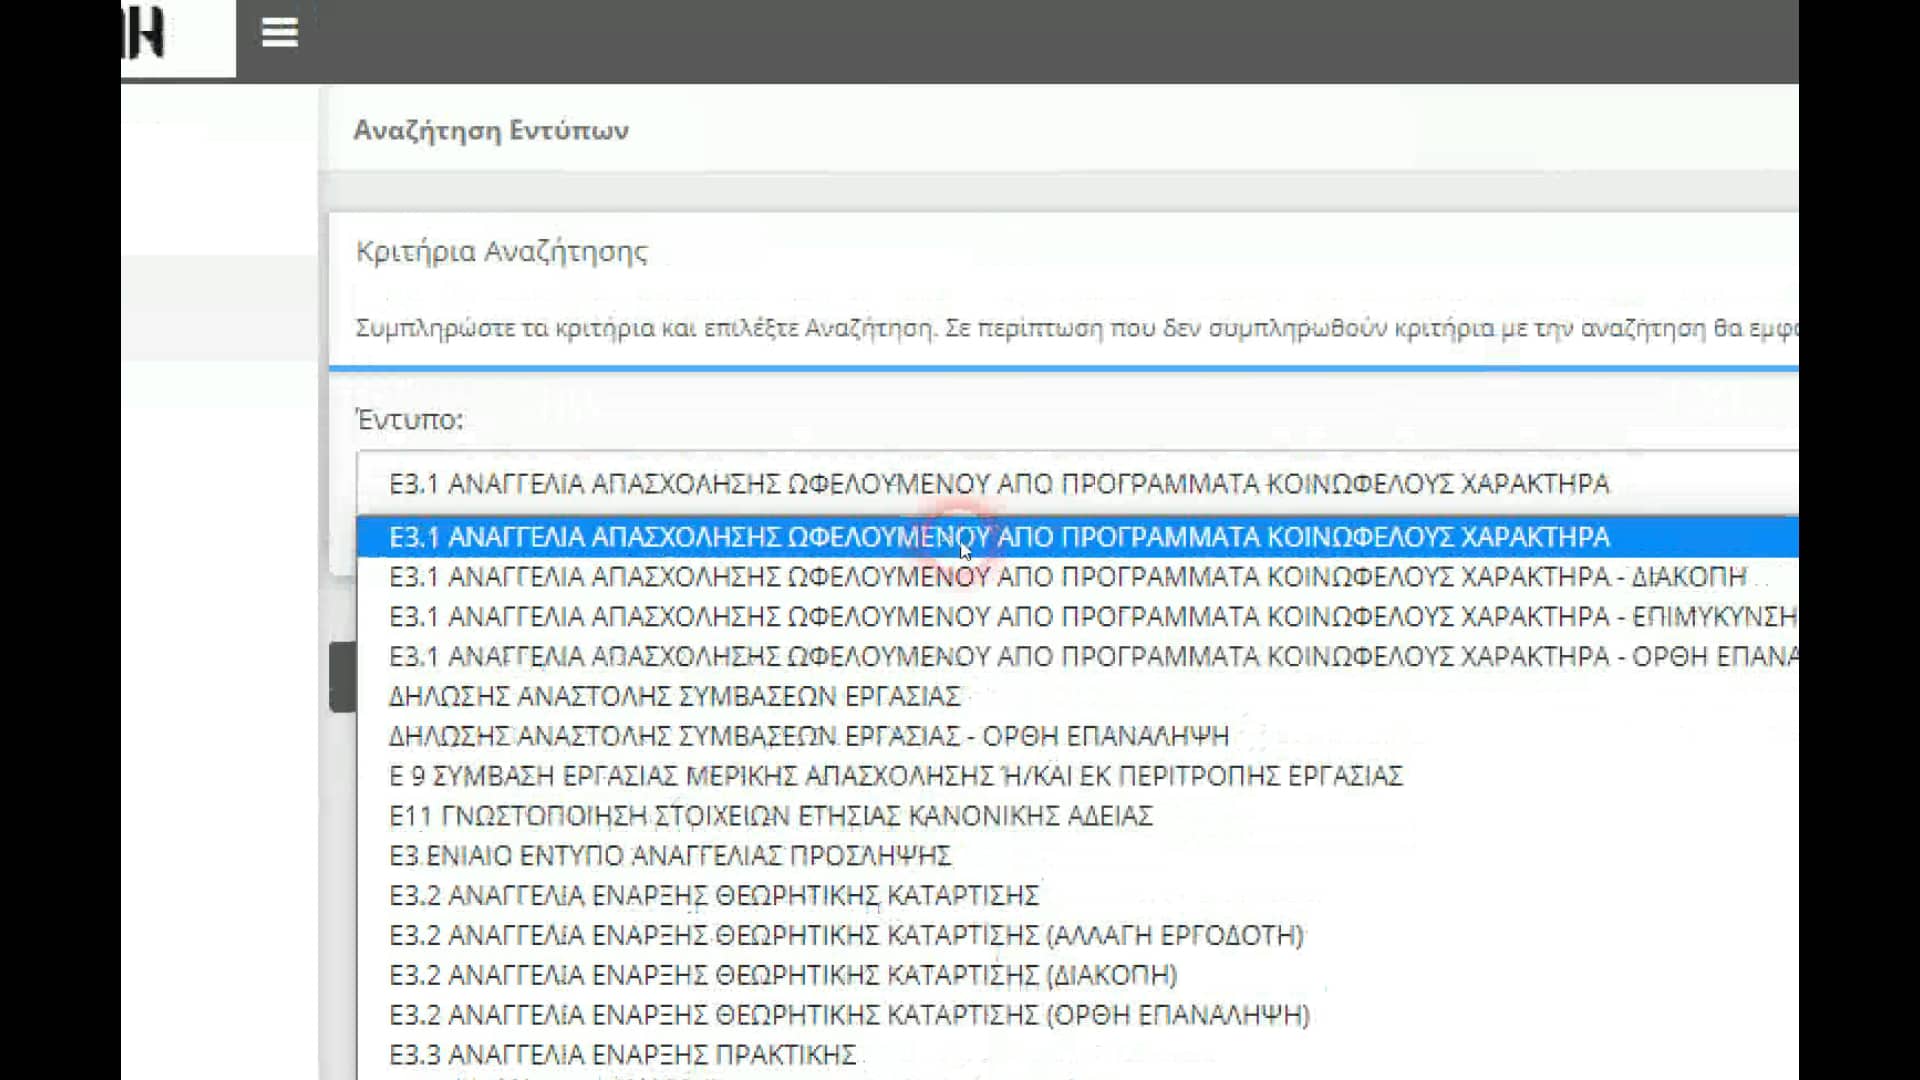Click the Αναζήτηση Εντύπων header
This screenshot has height=1080, width=1920.
click(492, 130)
